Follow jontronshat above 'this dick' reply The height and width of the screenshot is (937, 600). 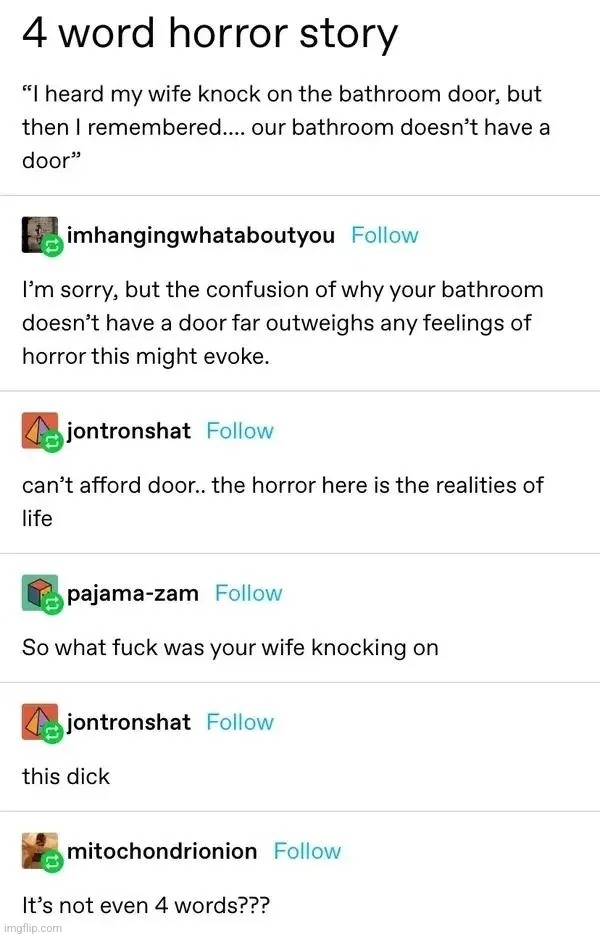tap(240, 722)
